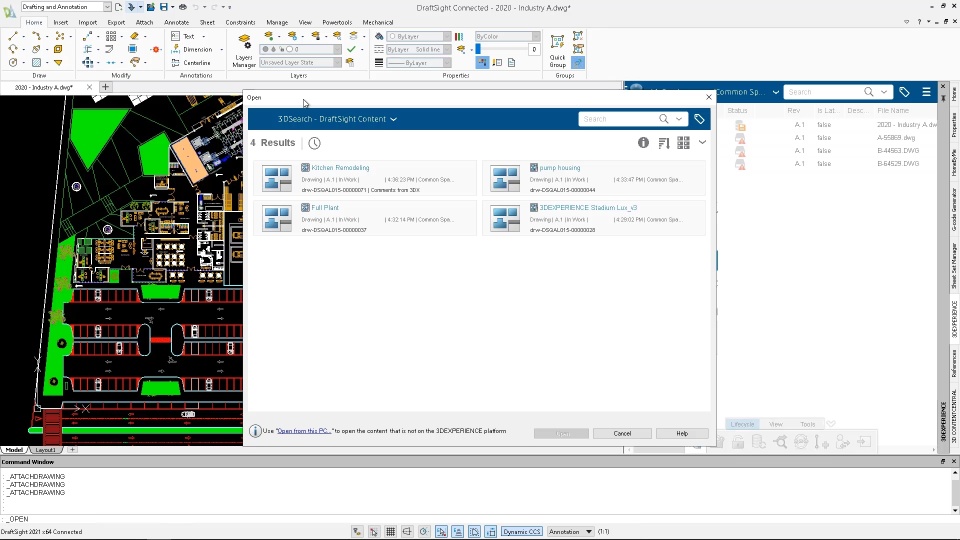Click the sort icon in results toolbar
This screenshot has width=960, height=540.
click(664, 143)
